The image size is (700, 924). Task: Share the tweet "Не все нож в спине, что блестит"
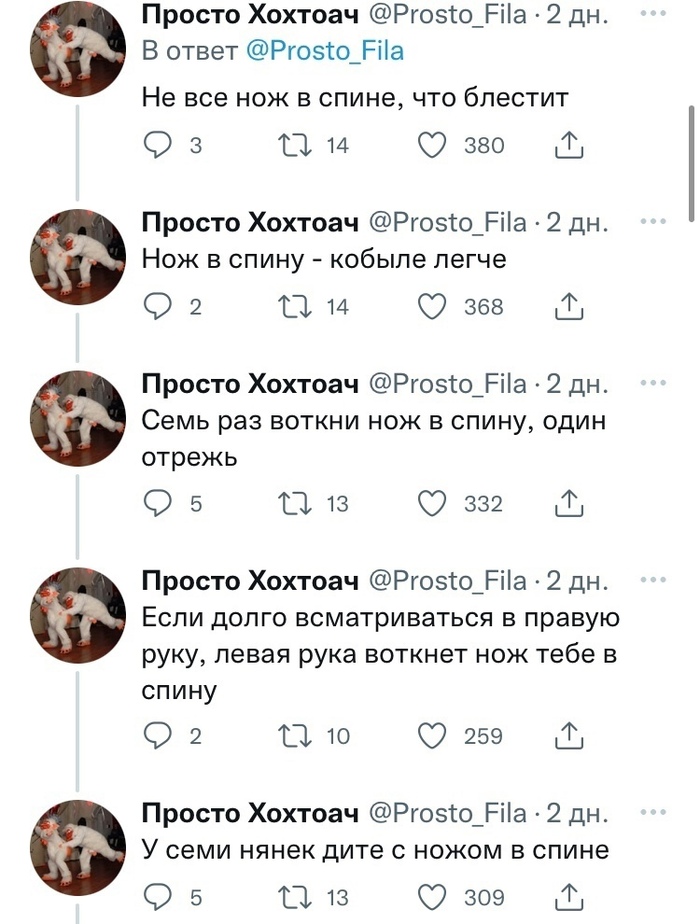pos(568,146)
